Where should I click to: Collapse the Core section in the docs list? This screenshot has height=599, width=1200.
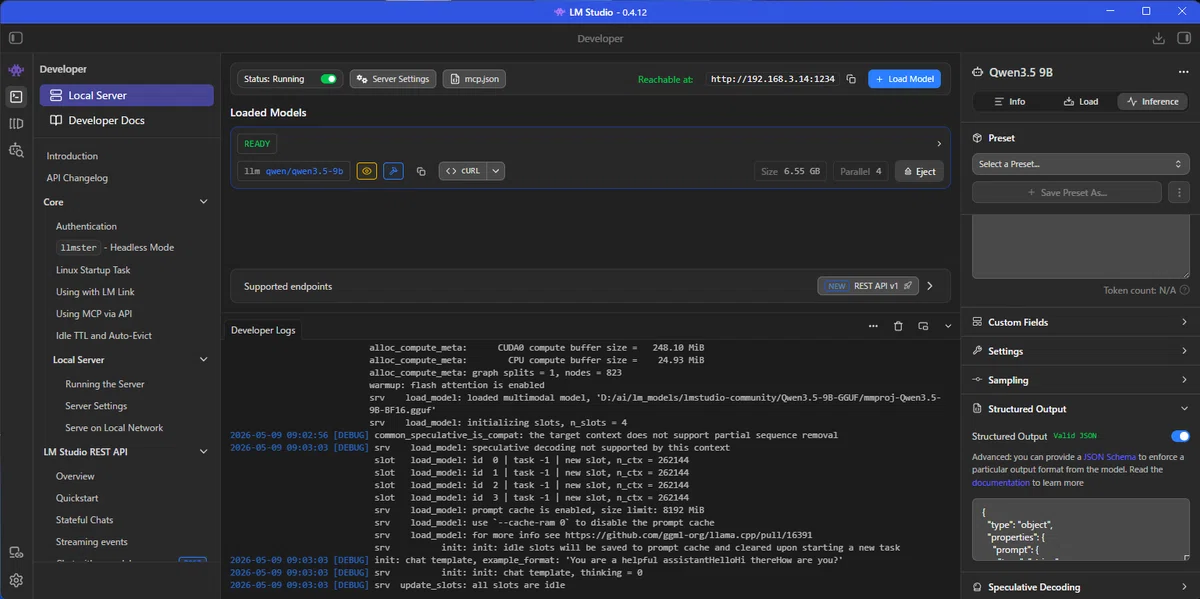204,202
